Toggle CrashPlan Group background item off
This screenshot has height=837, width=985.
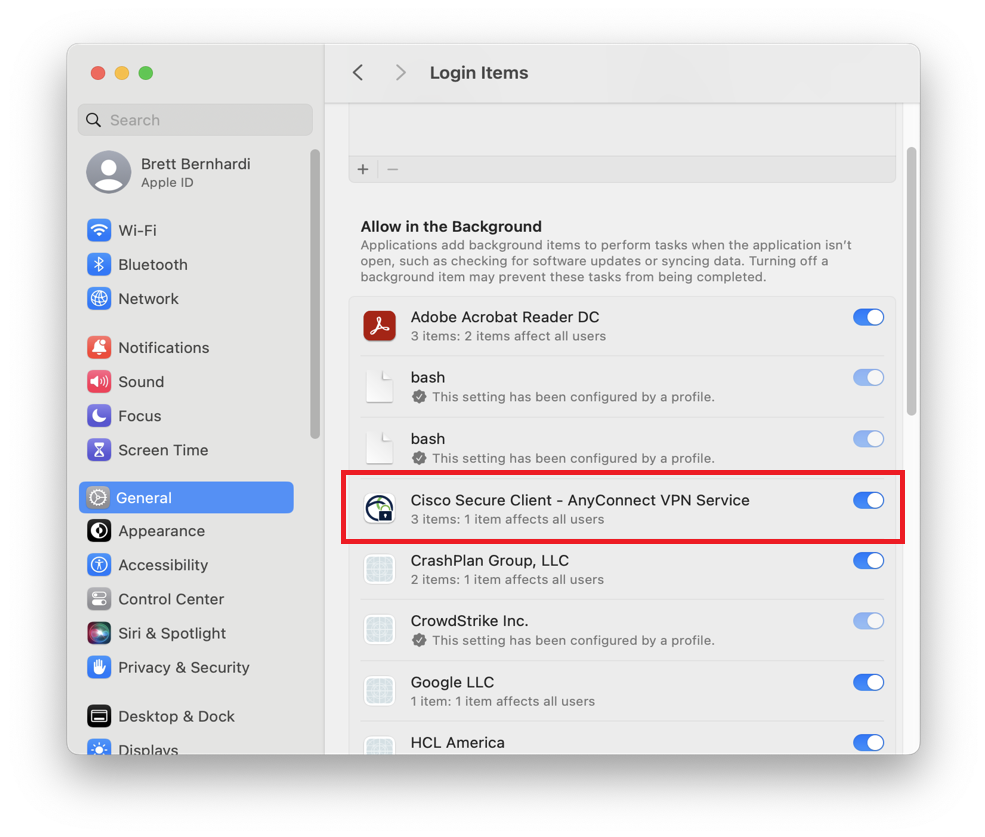(868, 561)
